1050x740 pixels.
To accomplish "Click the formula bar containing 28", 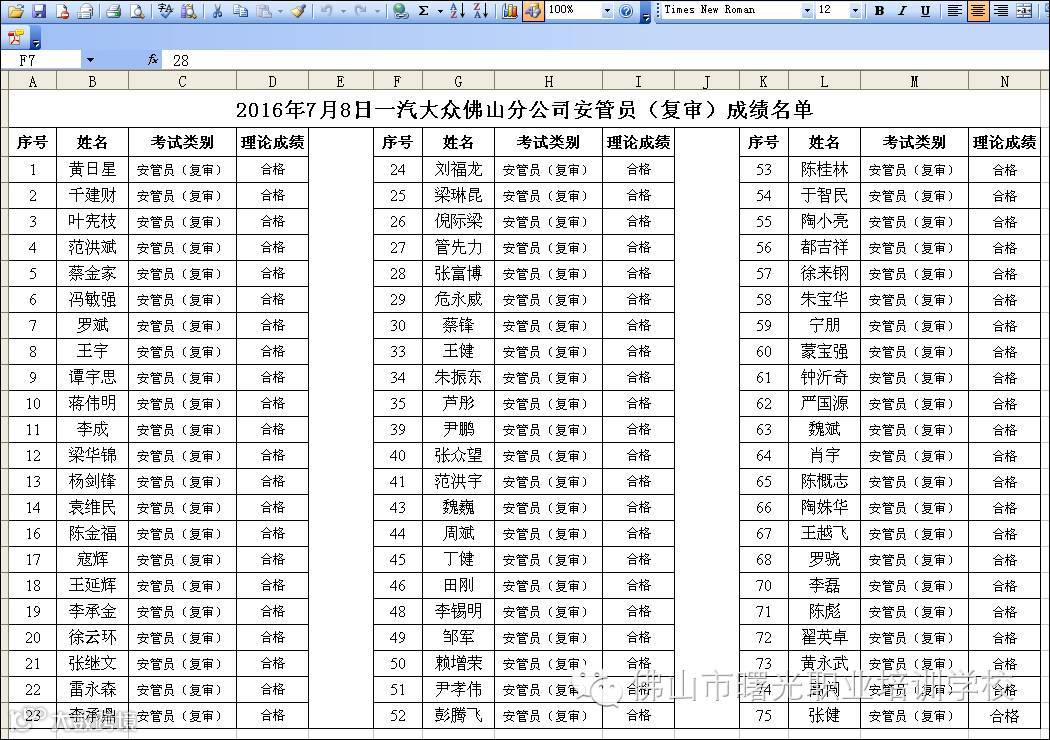I will tap(603, 60).
